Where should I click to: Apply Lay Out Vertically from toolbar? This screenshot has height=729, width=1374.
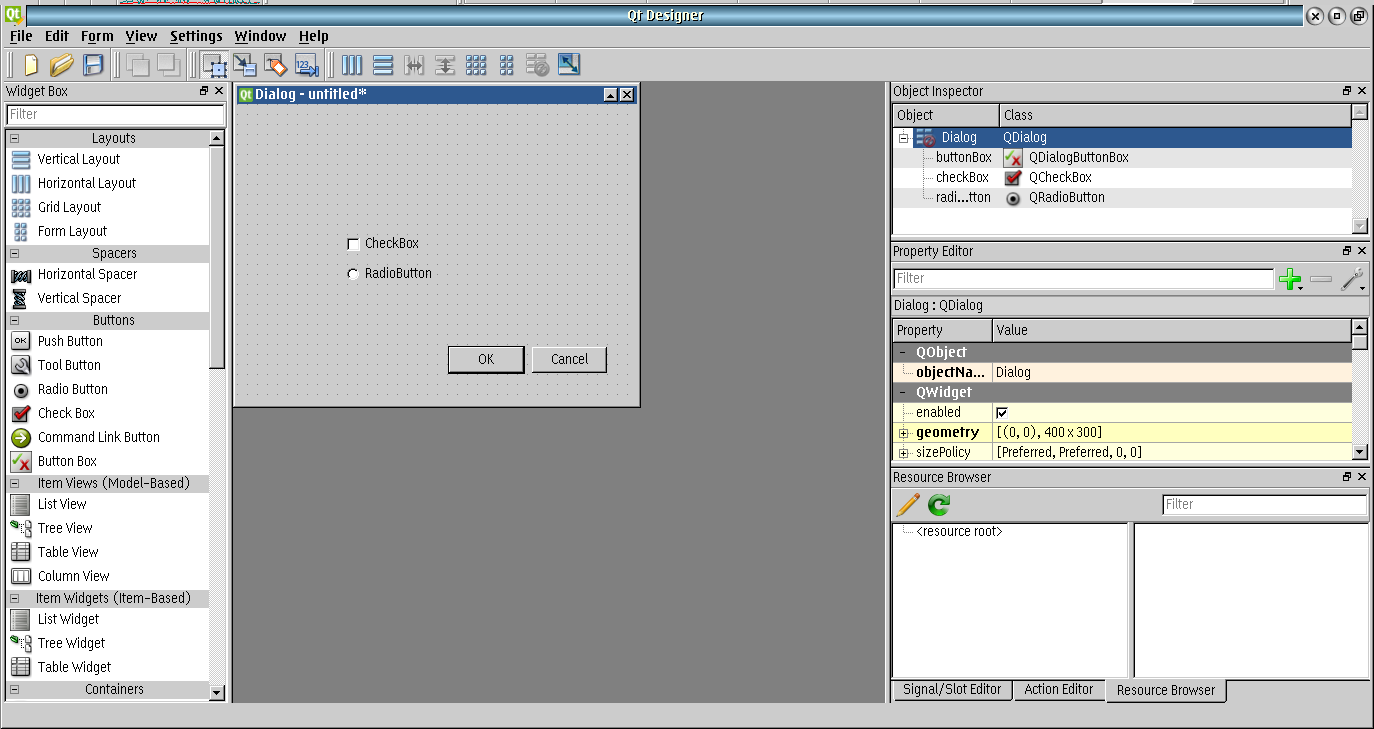click(383, 65)
